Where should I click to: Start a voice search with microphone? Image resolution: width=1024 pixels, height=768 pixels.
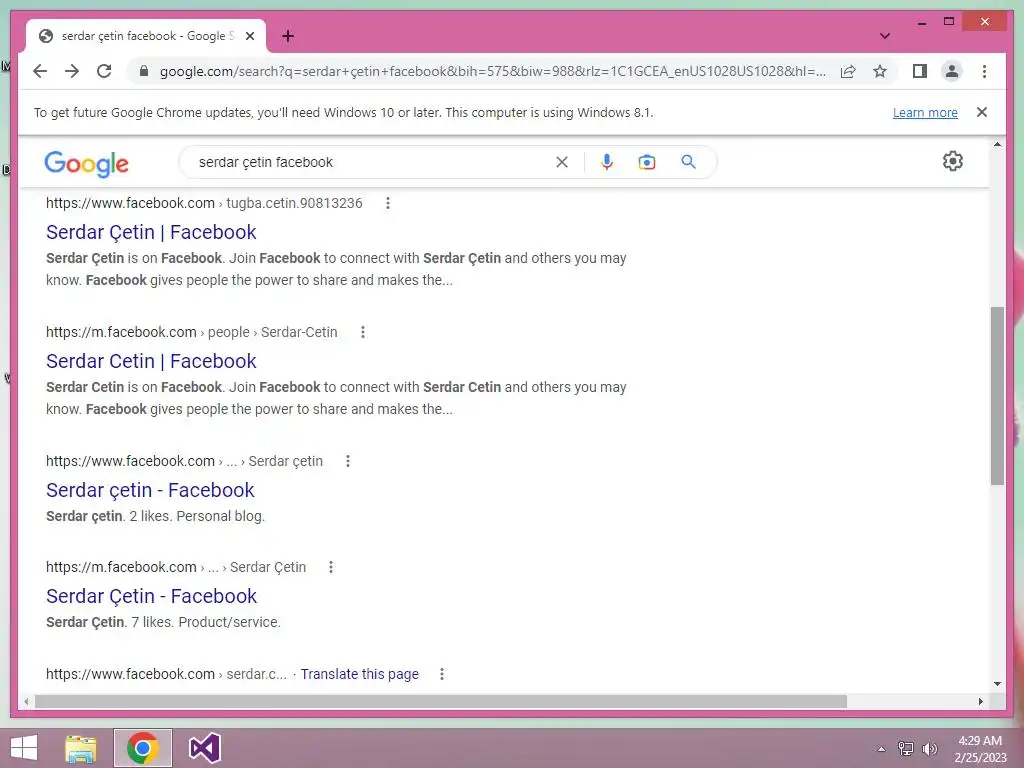(607, 162)
